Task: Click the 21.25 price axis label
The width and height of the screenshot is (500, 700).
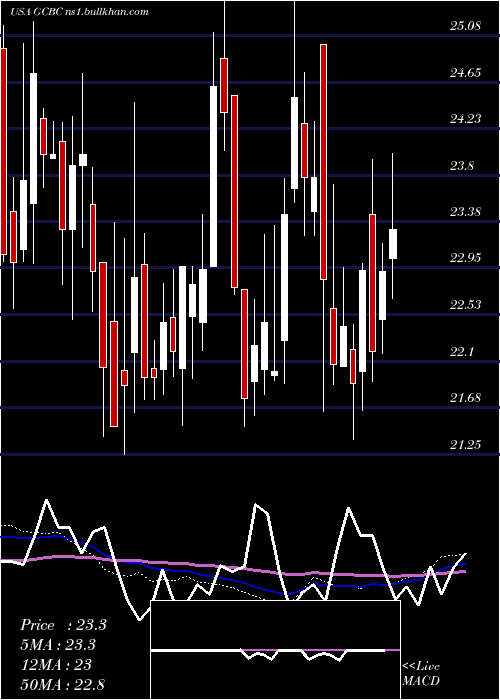Action: coord(465,444)
